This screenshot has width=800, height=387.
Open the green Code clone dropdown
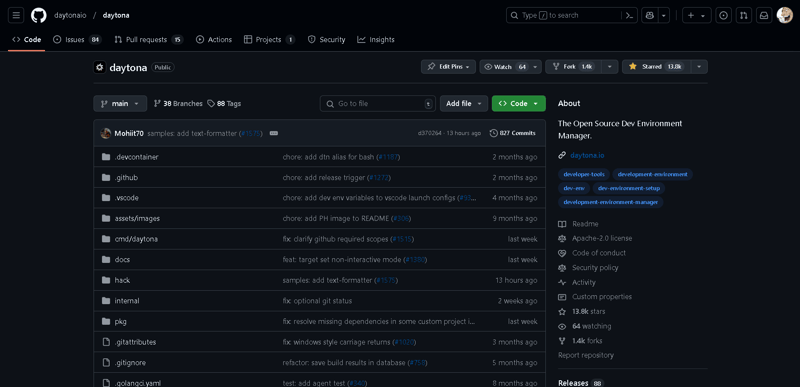tap(518, 104)
